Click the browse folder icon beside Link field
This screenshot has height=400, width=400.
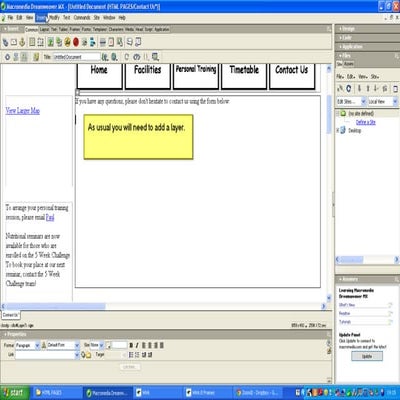[89, 355]
